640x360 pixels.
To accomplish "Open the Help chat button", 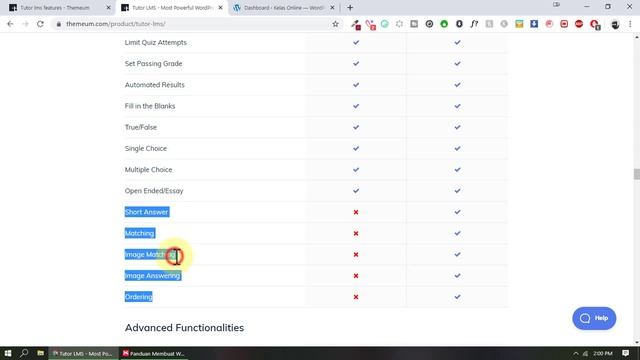I will point(594,318).
